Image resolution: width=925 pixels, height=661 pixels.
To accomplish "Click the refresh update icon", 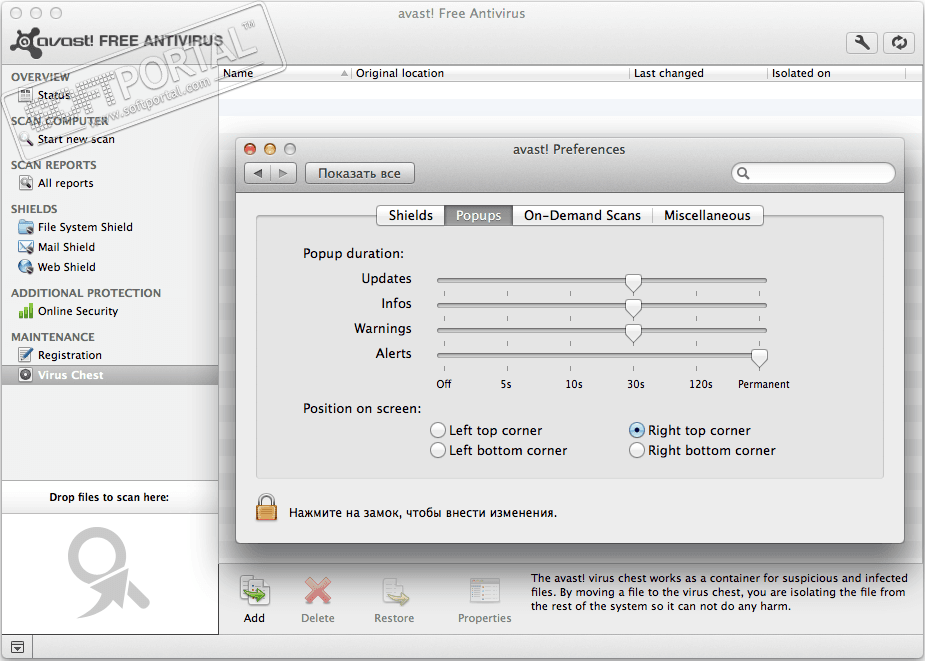I will click(x=898, y=42).
